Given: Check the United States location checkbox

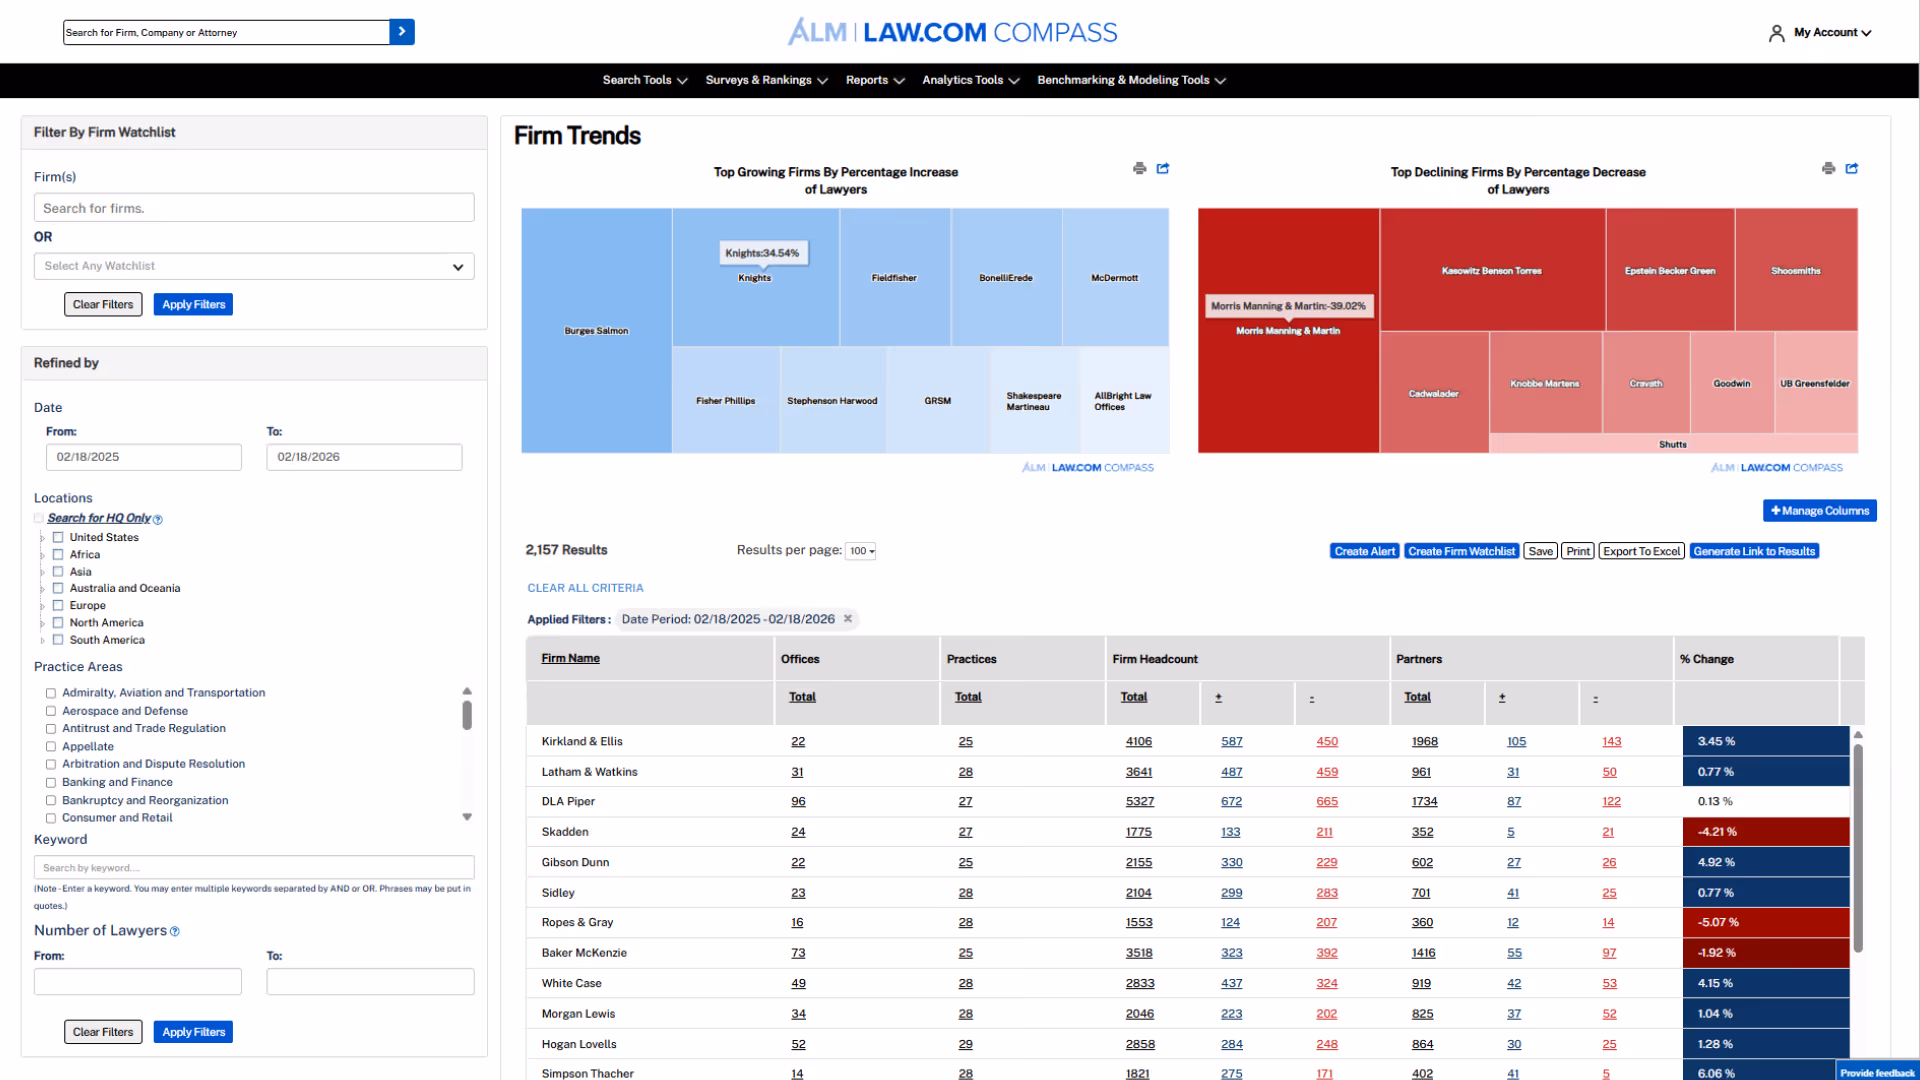Looking at the screenshot, I should pyautogui.click(x=58, y=537).
